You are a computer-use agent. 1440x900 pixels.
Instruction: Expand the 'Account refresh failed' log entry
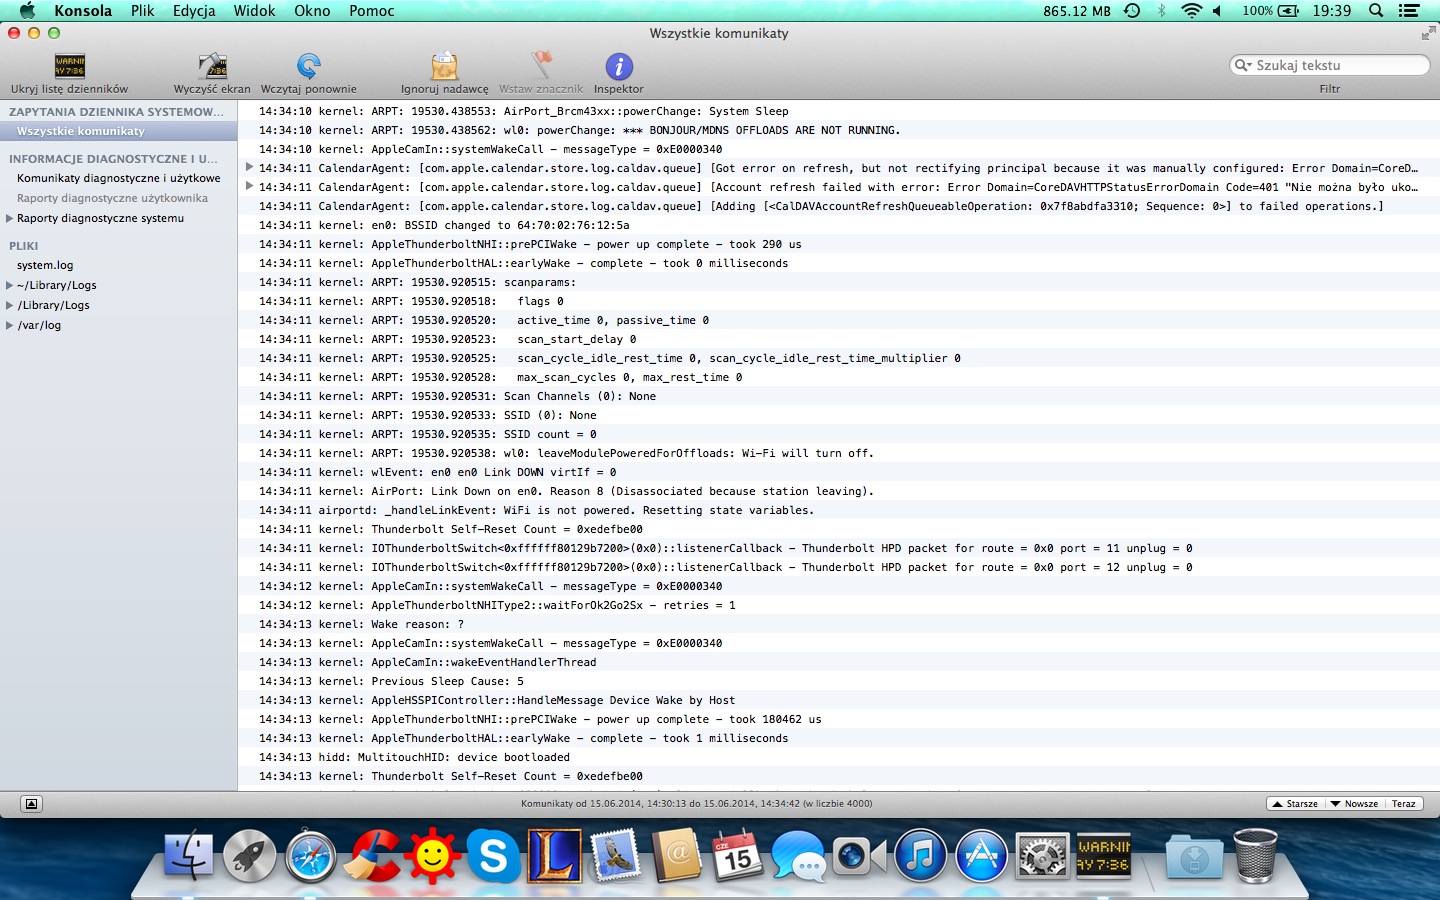click(249, 186)
